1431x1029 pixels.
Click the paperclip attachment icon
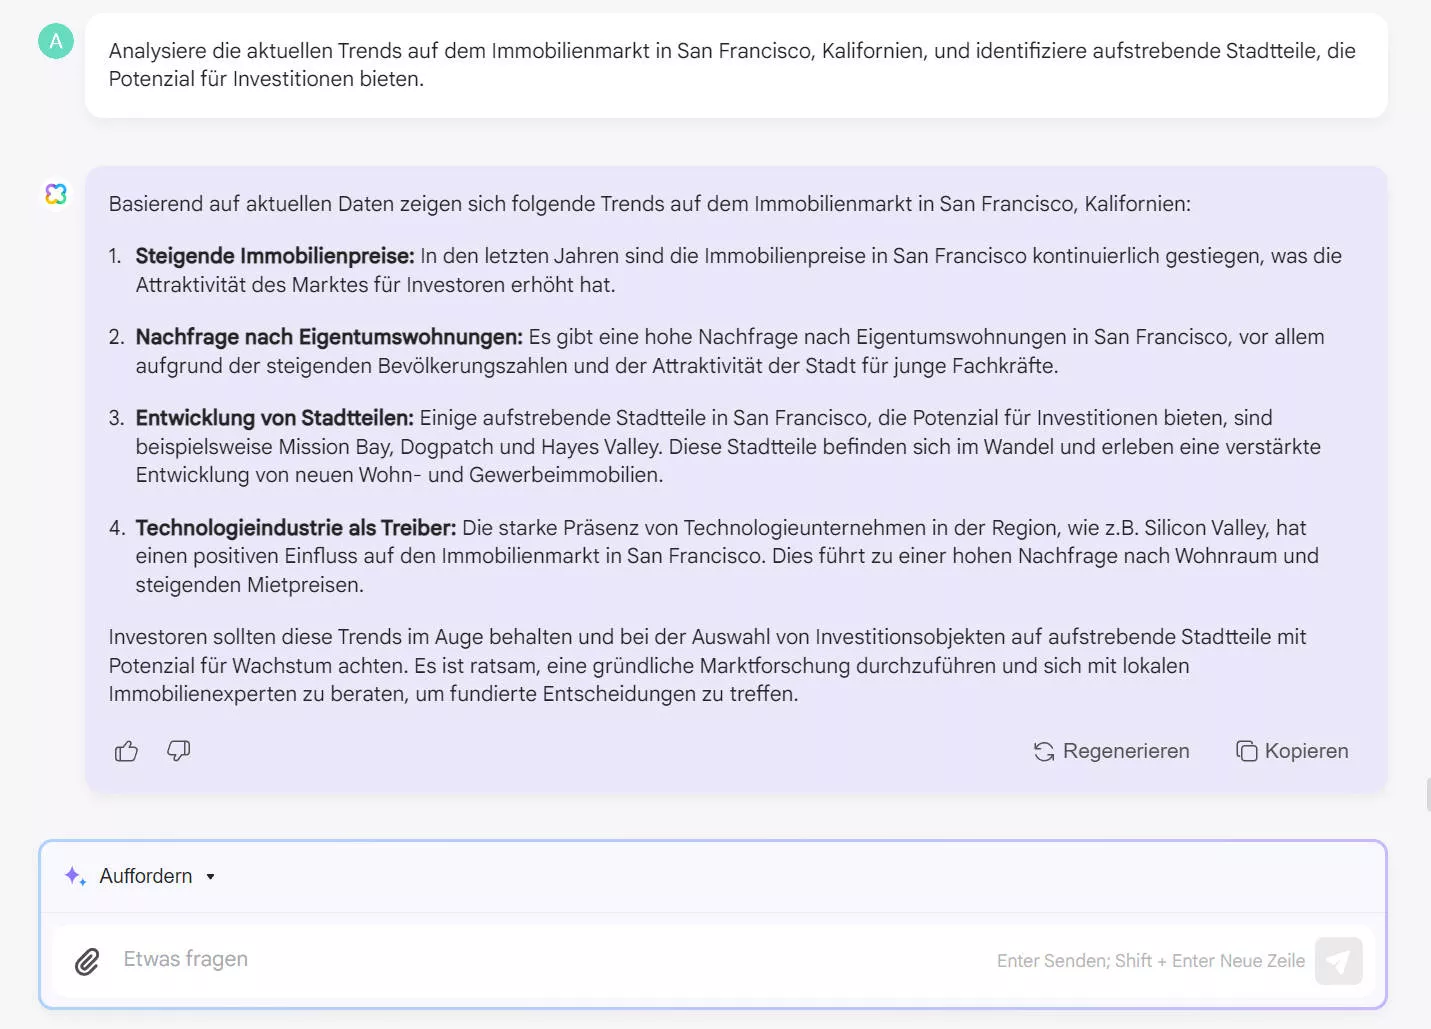tap(87, 961)
